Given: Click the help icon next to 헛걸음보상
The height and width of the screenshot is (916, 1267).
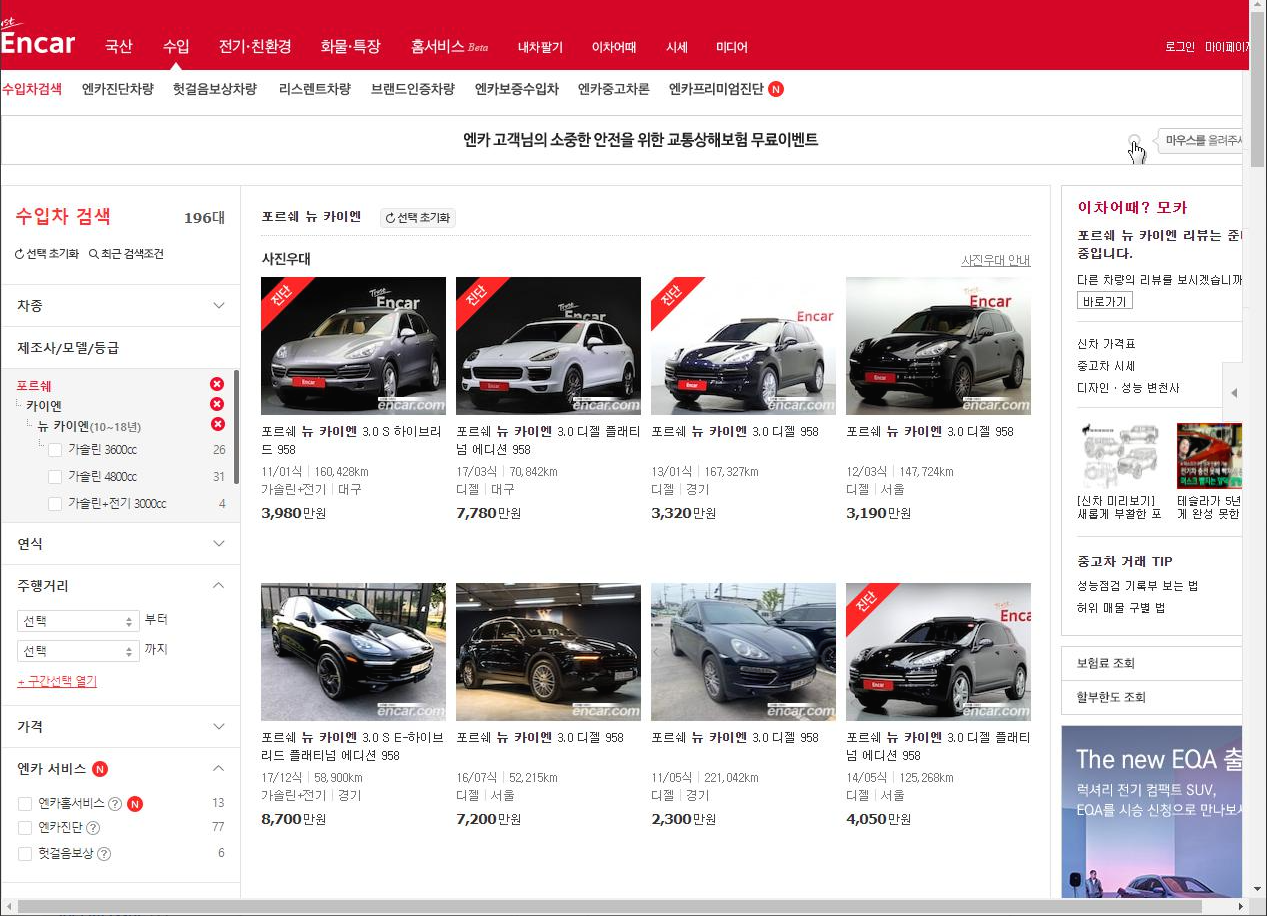Looking at the screenshot, I should (x=104, y=854).
